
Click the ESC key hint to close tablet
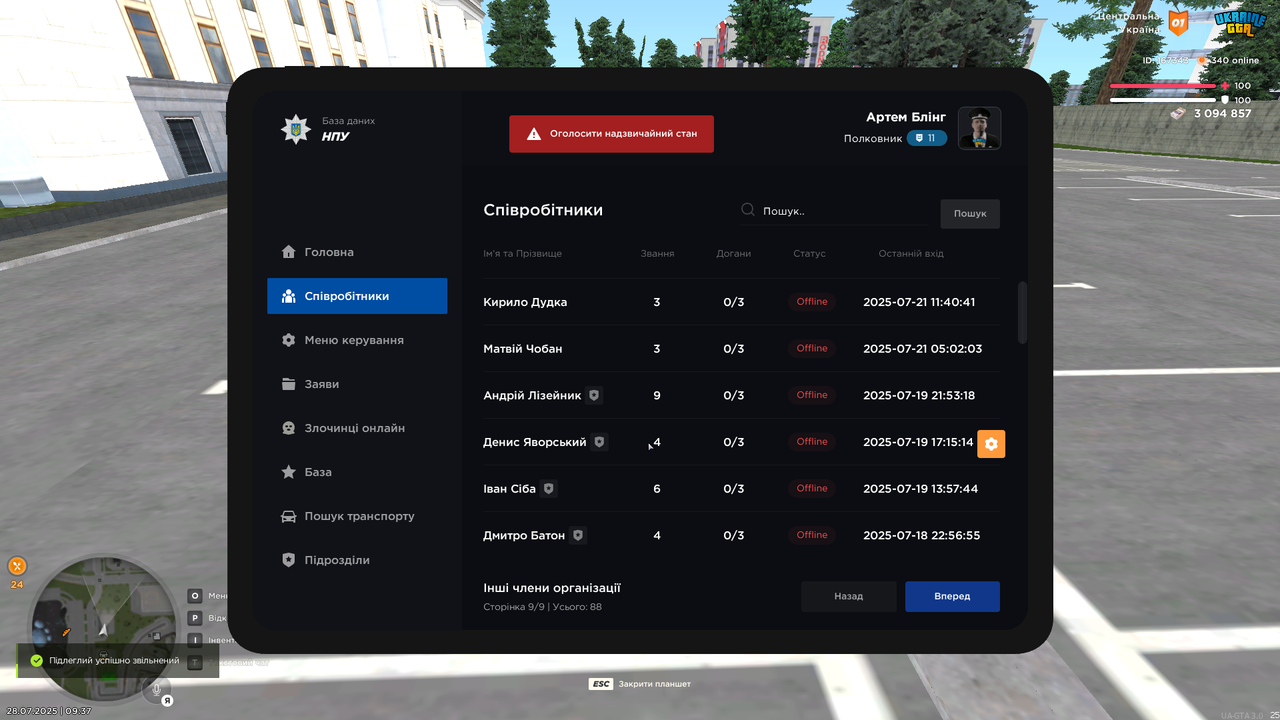(601, 684)
